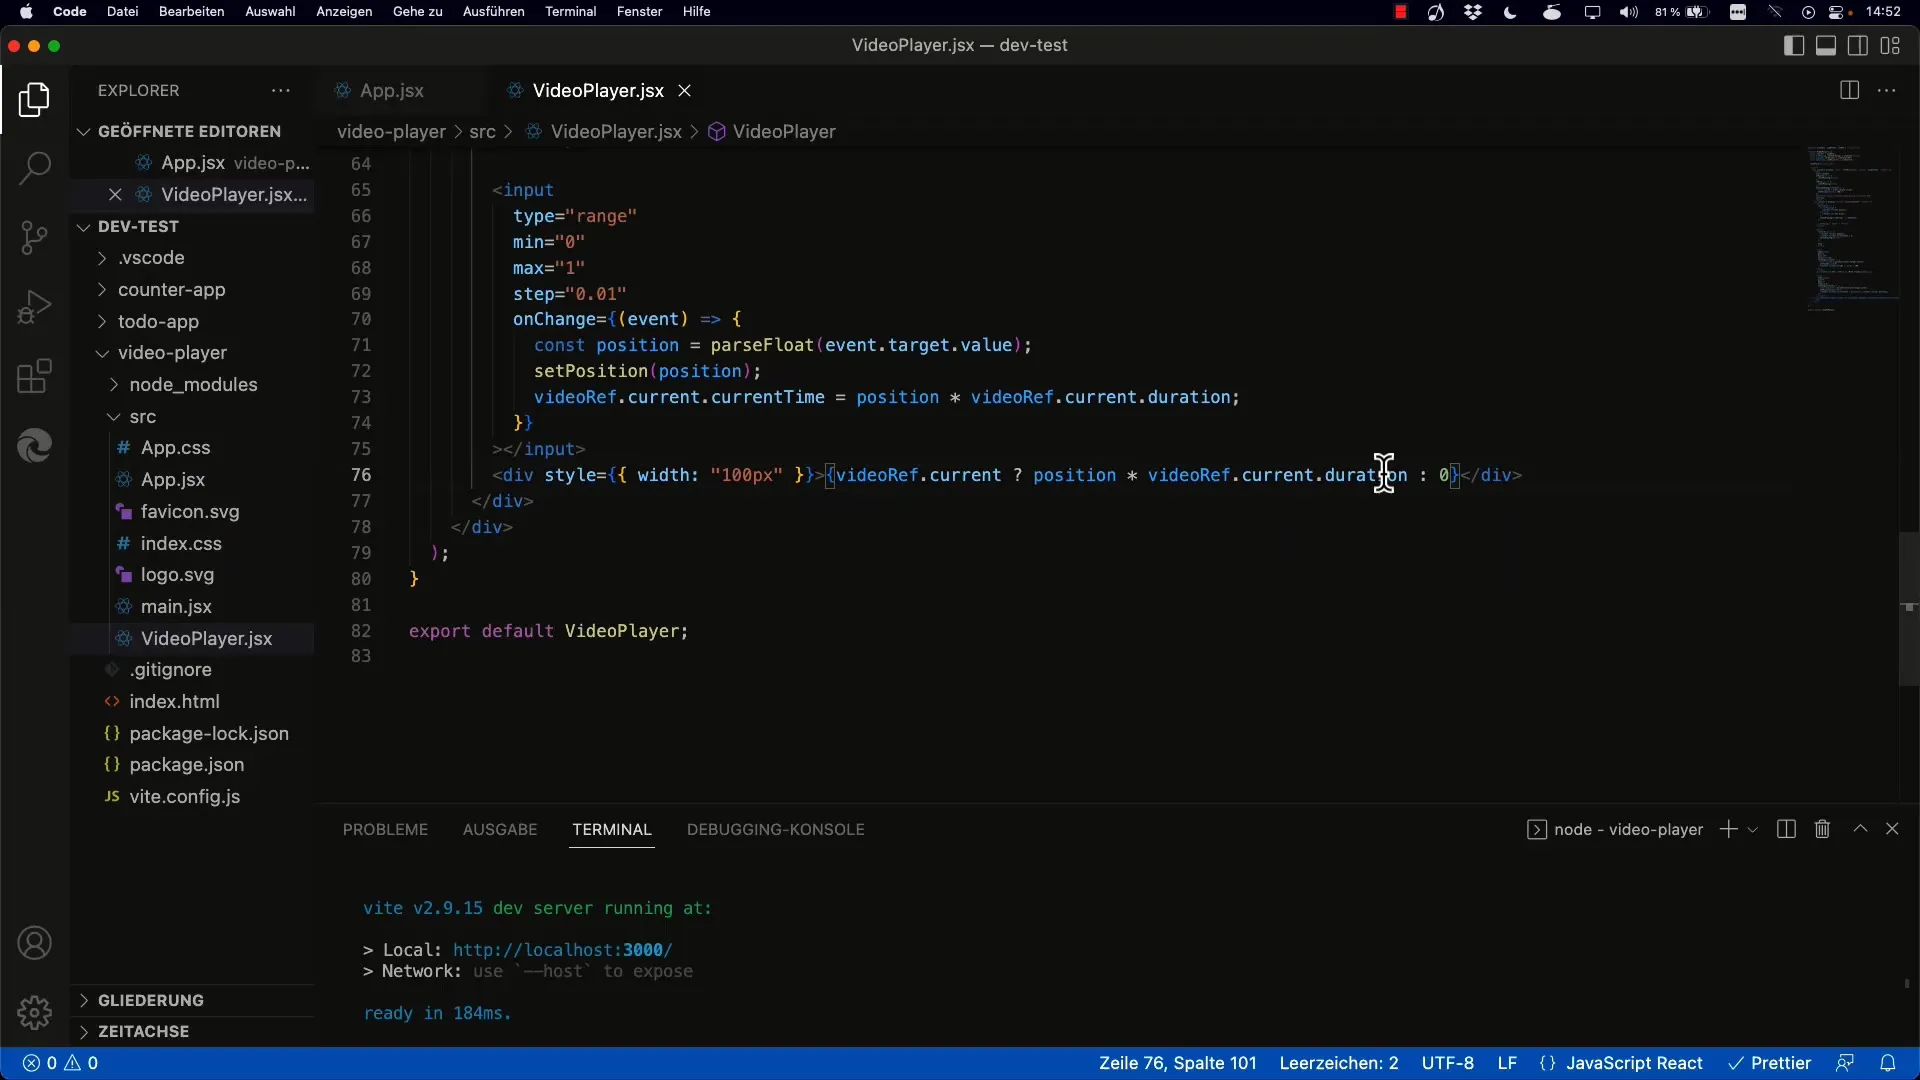Screen dimensions: 1920x1080
Task: Expand the .vscode folder
Action: [151, 258]
